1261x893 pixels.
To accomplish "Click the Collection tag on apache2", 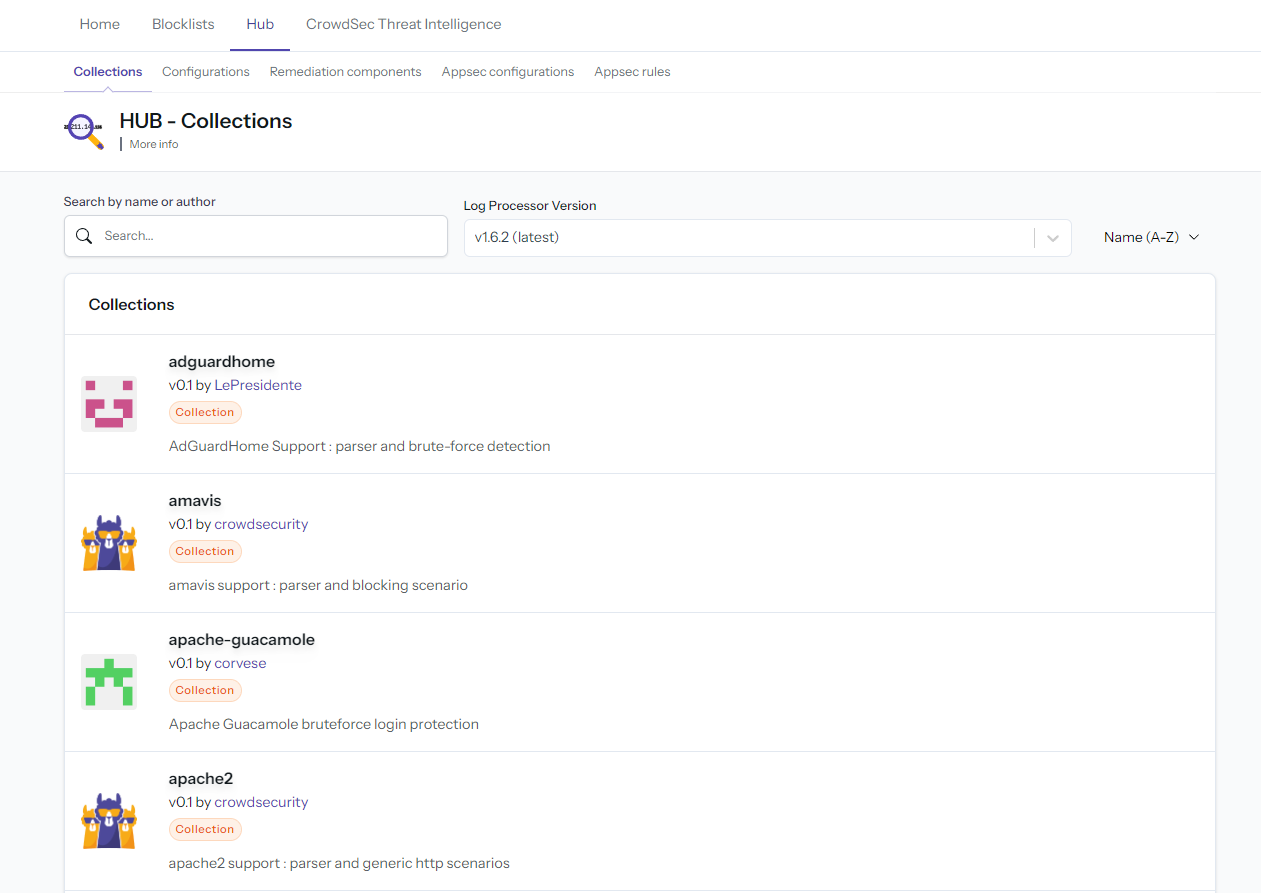I will point(205,829).
